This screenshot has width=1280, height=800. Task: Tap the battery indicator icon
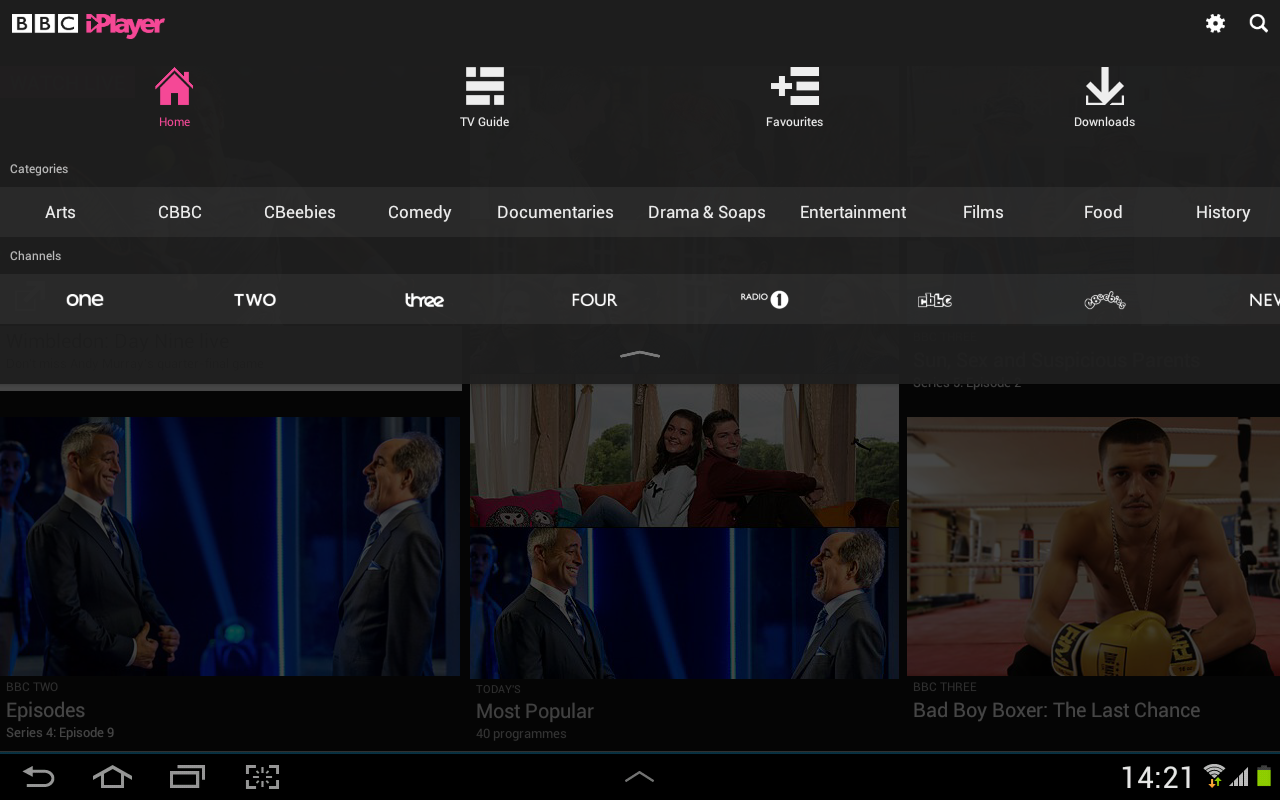(x=1265, y=776)
